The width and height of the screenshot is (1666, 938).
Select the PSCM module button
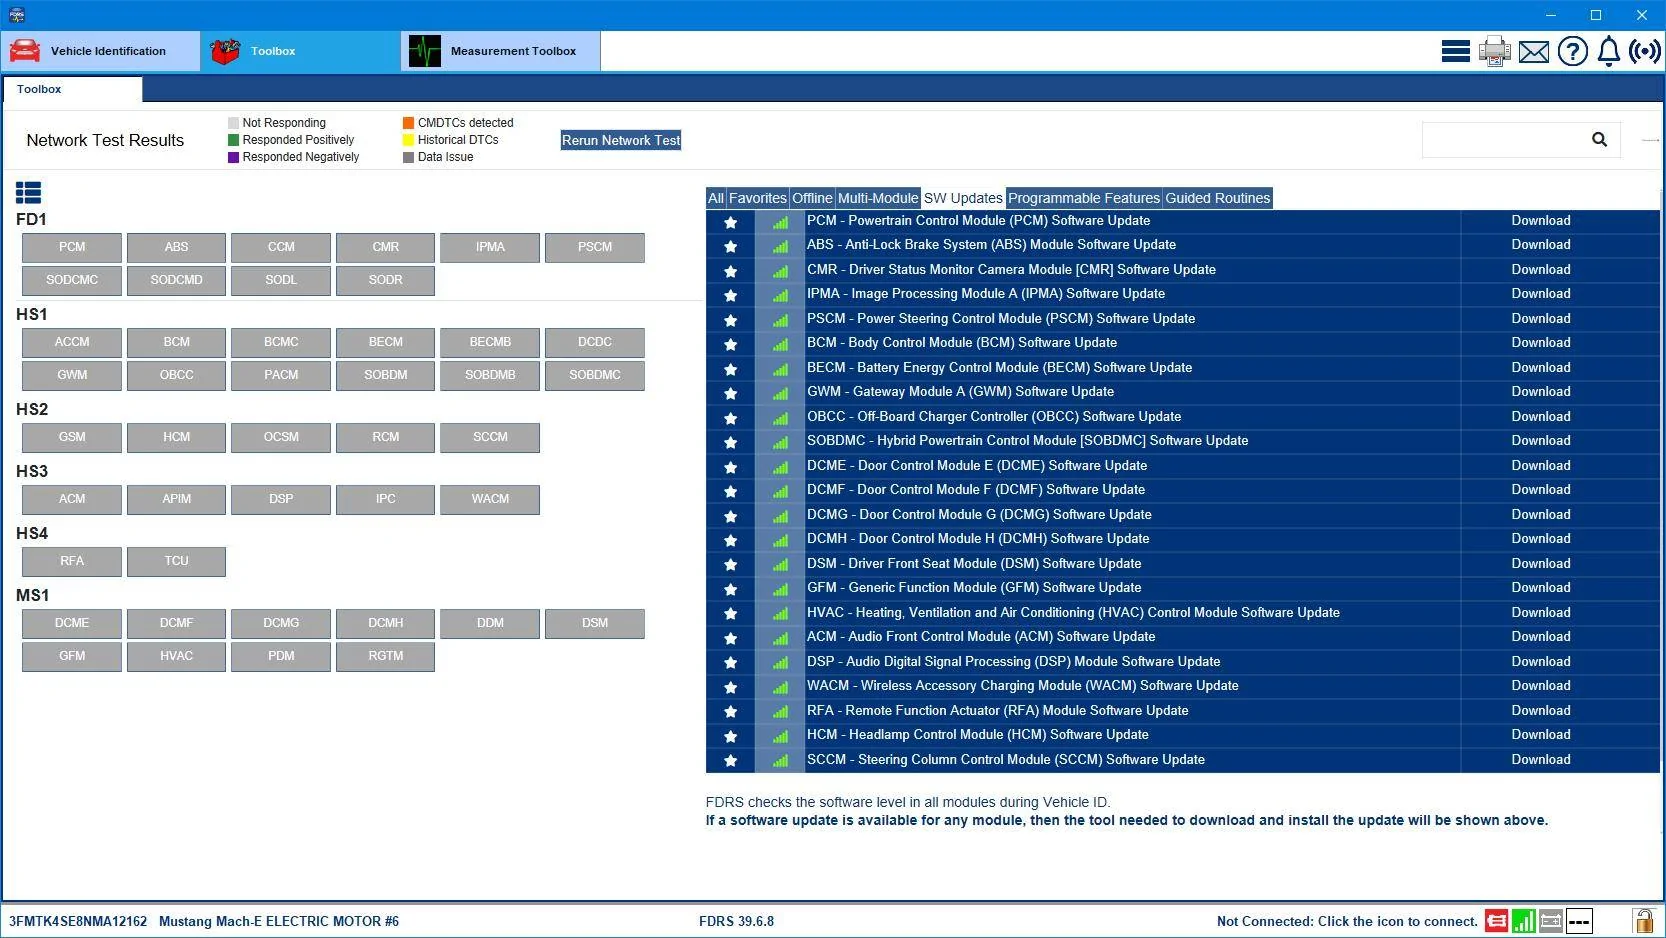click(595, 247)
